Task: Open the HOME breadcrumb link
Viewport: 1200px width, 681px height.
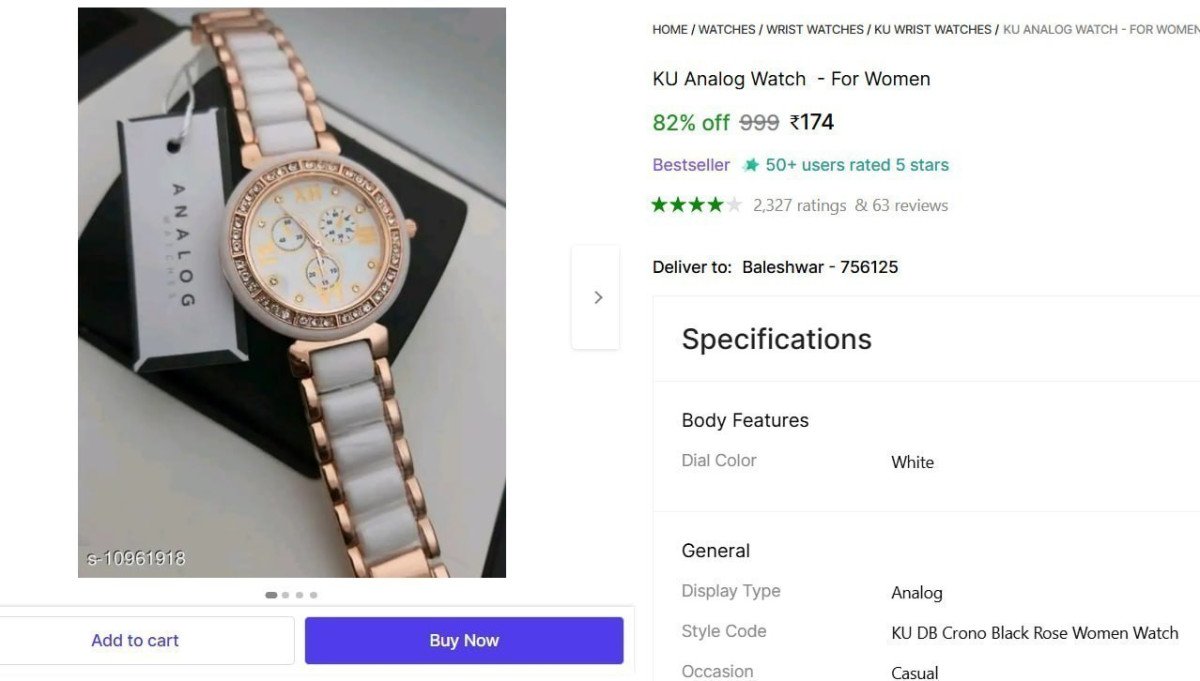Action: point(669,29)
